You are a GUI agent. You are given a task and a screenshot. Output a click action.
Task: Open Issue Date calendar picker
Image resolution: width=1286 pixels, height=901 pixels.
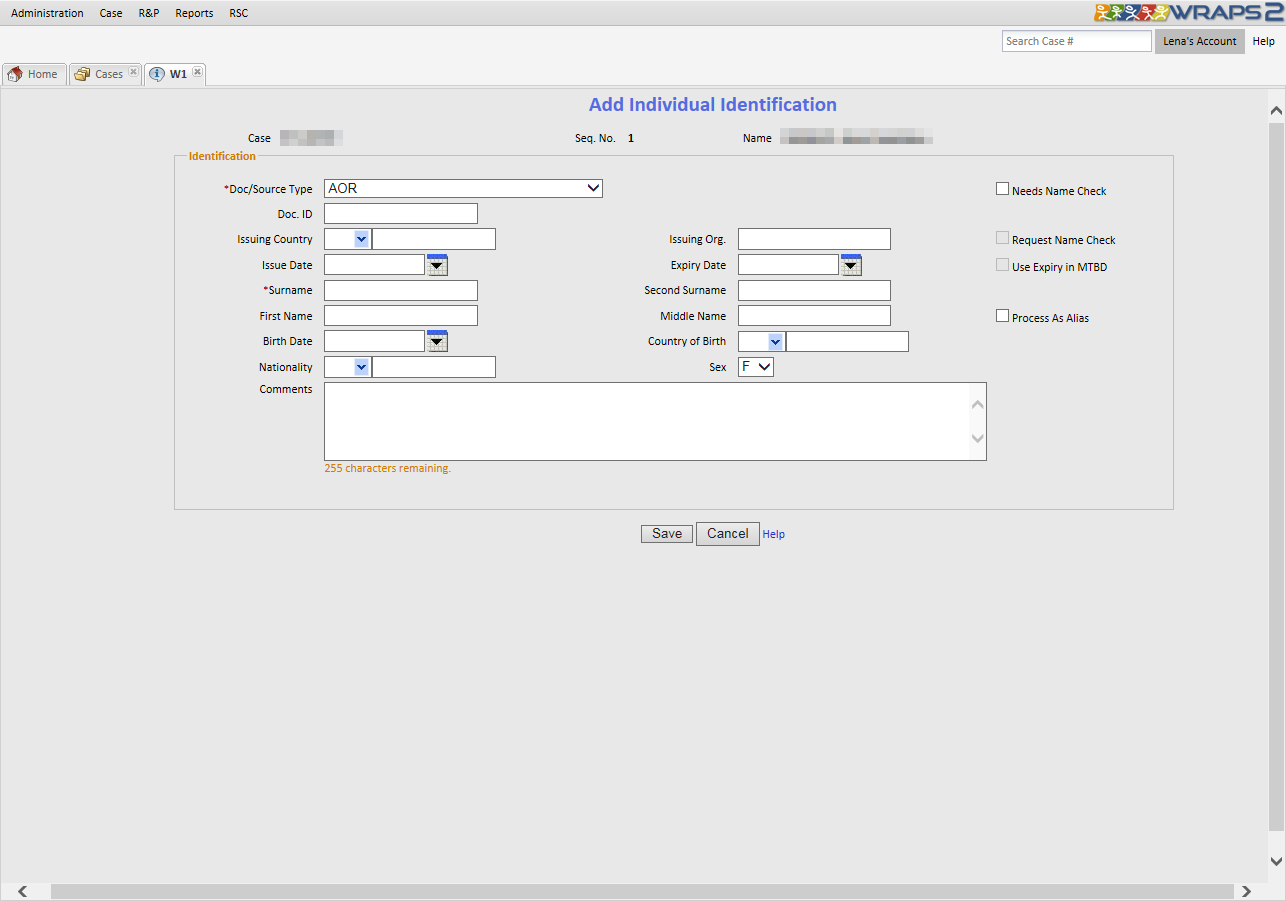point(437,265)
